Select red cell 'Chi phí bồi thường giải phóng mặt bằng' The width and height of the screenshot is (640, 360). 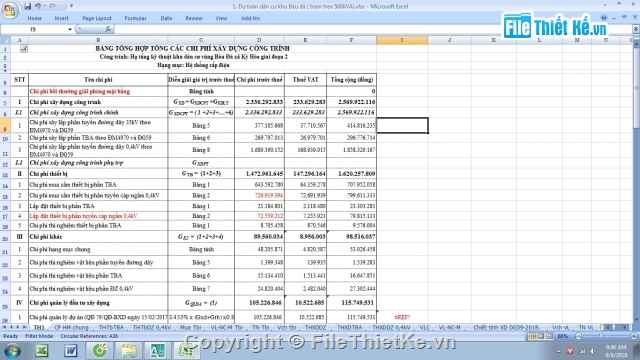pyautogui.click(x=98, y=91)
